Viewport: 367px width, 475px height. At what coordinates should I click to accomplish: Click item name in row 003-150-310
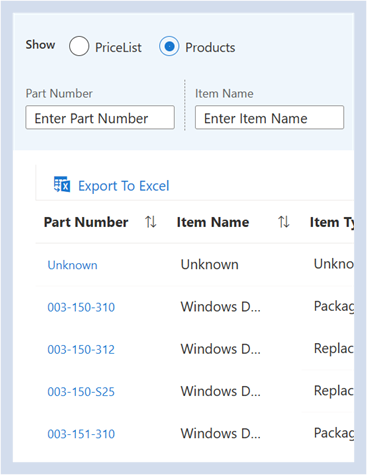221,307
